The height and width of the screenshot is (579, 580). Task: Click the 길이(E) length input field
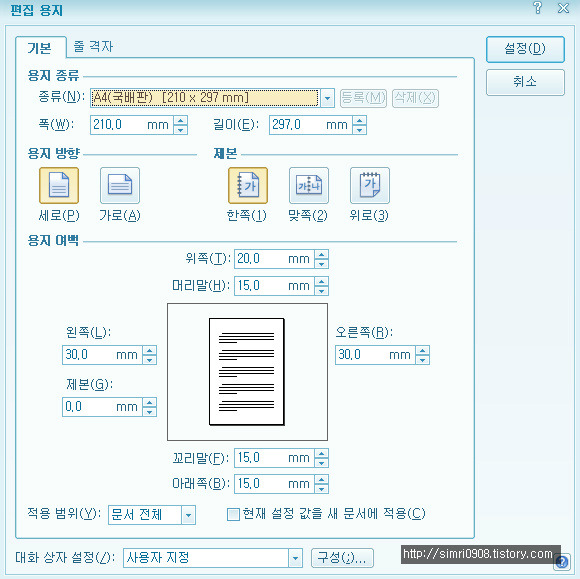pyautogui.click(x=311, y=125)
